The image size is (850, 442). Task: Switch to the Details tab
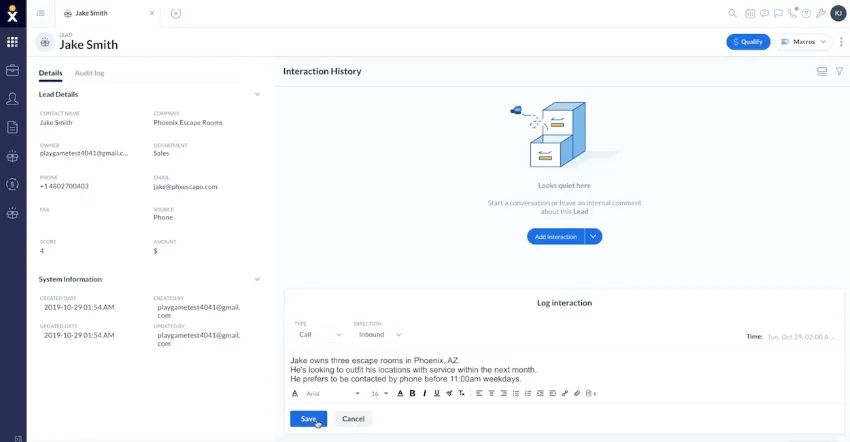(50, 73)
